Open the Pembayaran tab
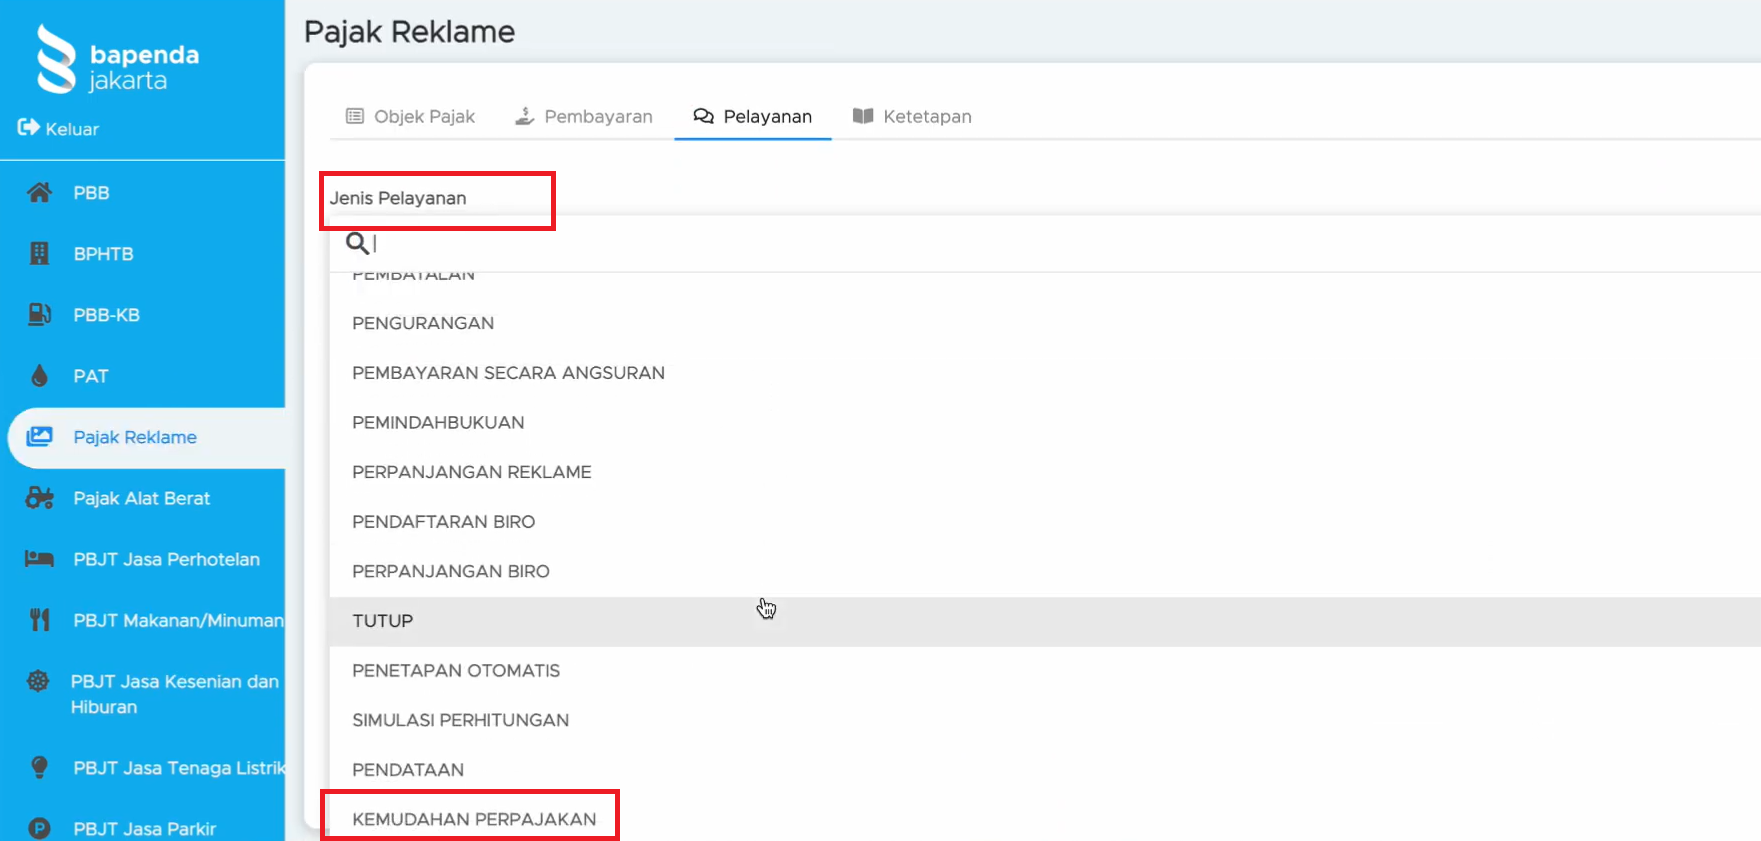 point(584,117)
